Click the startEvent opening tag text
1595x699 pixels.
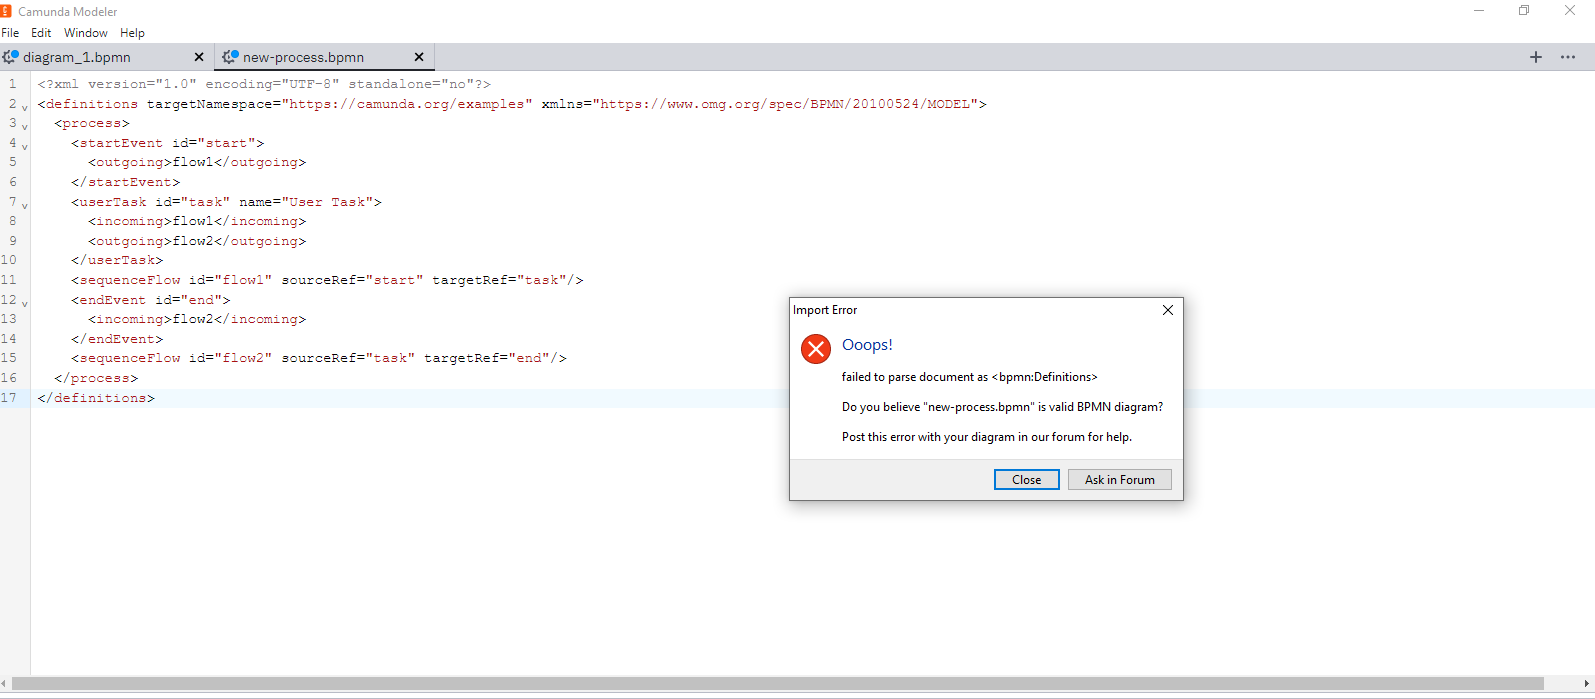(167, 143)
